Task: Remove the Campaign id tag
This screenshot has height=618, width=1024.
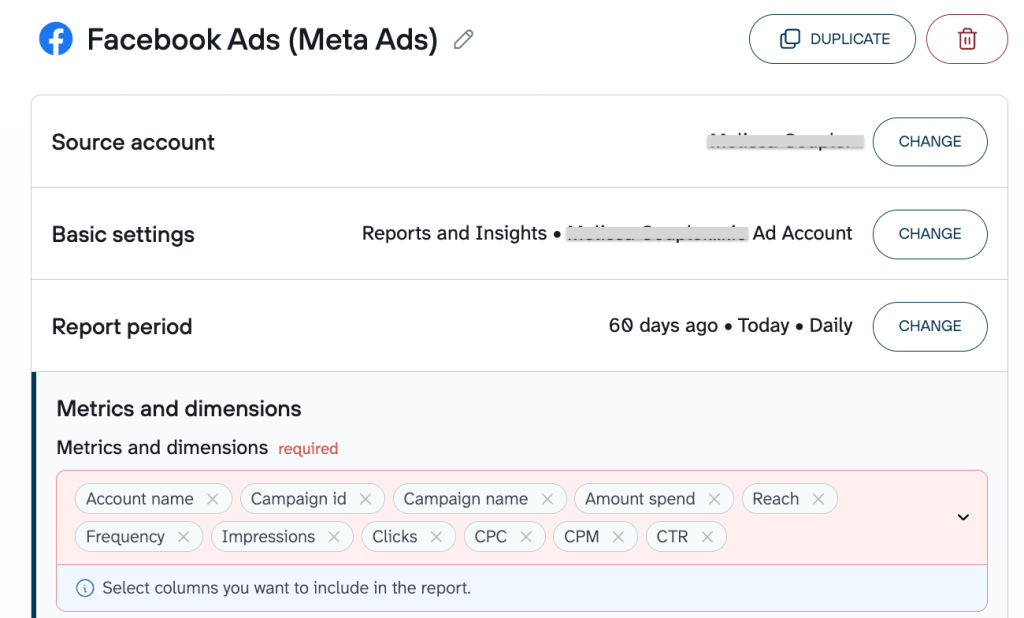Action: [x=365, y=499]
